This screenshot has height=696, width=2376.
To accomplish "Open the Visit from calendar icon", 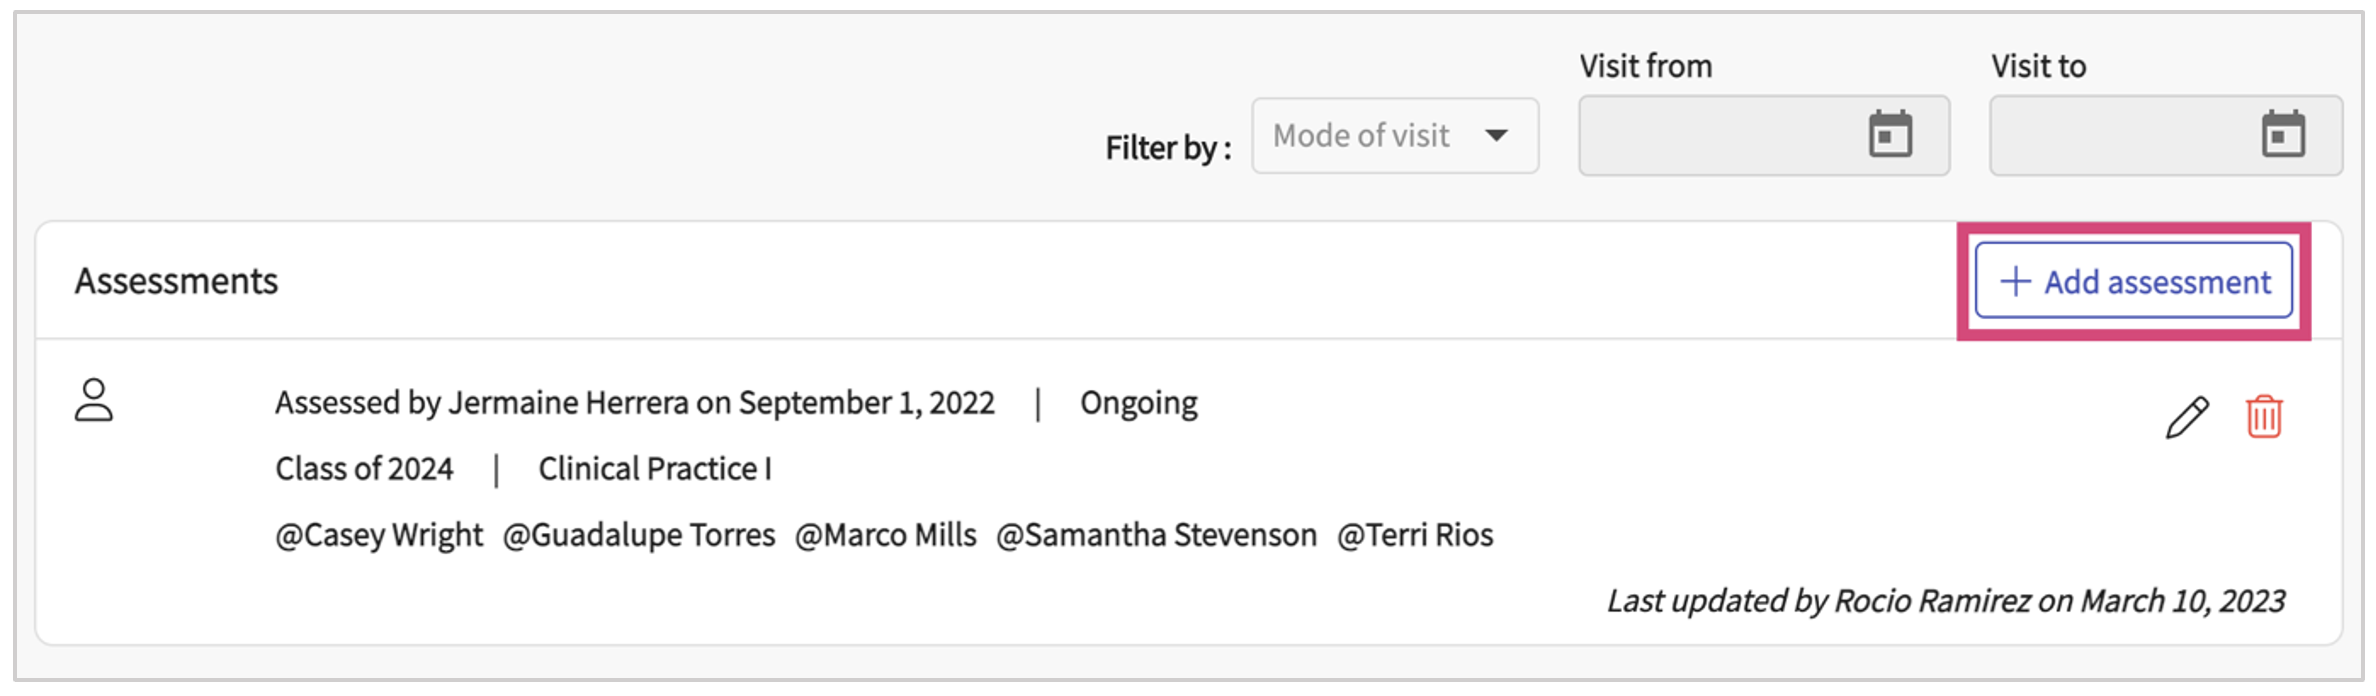I will pyautogui.click(x=1890, y=134).
